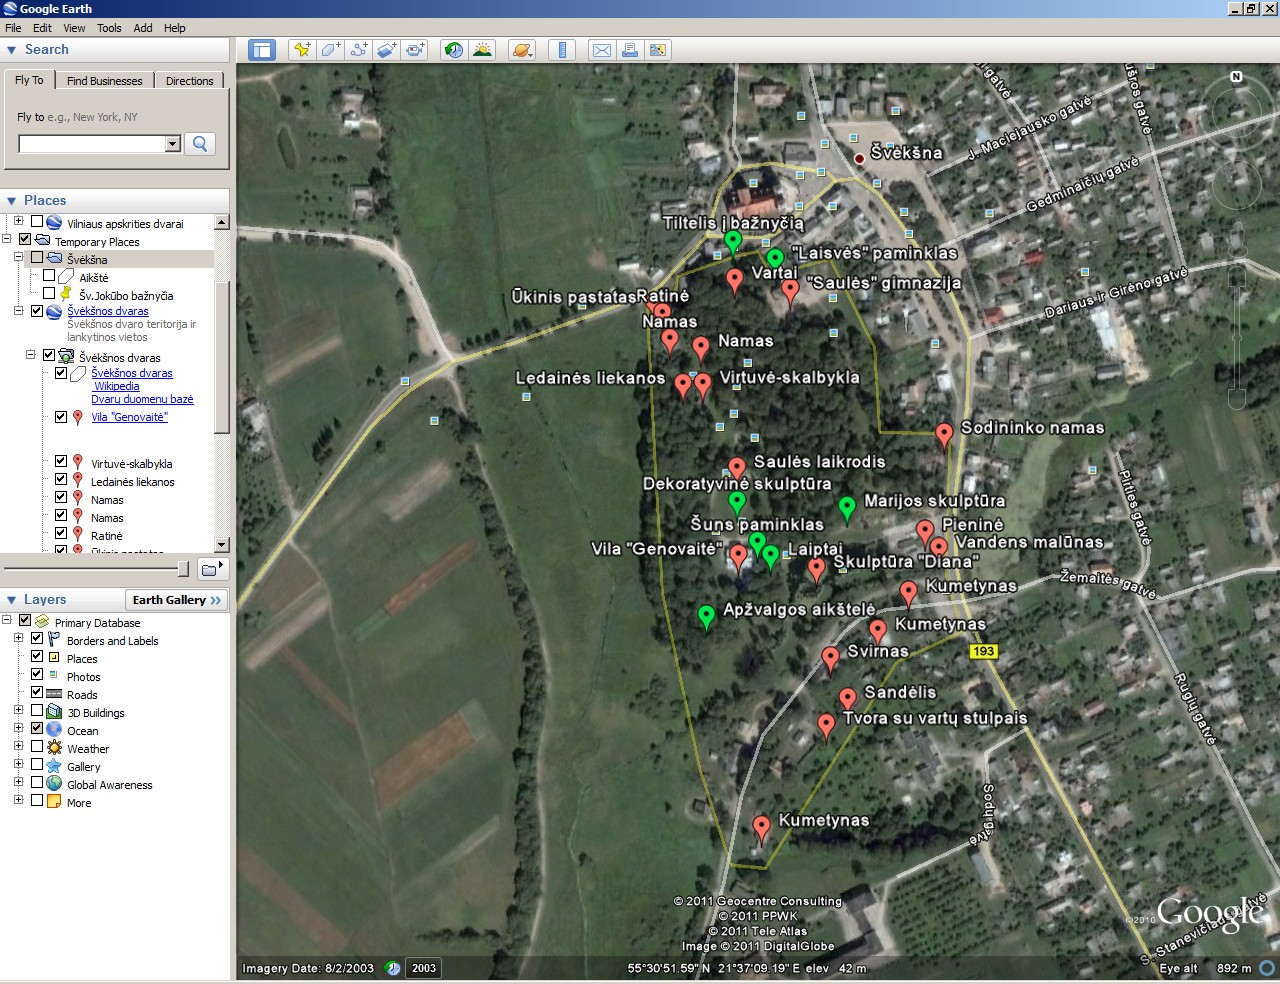Click the Print toolbar icon
This screenshot has width=1280, height=984.
[x=630, y=50]
